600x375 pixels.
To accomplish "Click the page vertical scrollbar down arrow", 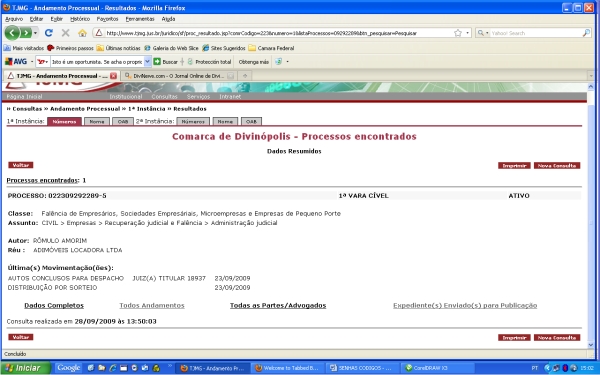I will (x=590, y=345).
